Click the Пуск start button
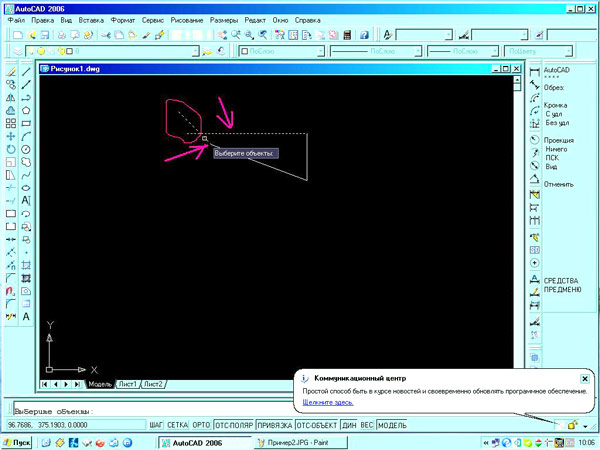Screen dimensions: 600x450 17,441
